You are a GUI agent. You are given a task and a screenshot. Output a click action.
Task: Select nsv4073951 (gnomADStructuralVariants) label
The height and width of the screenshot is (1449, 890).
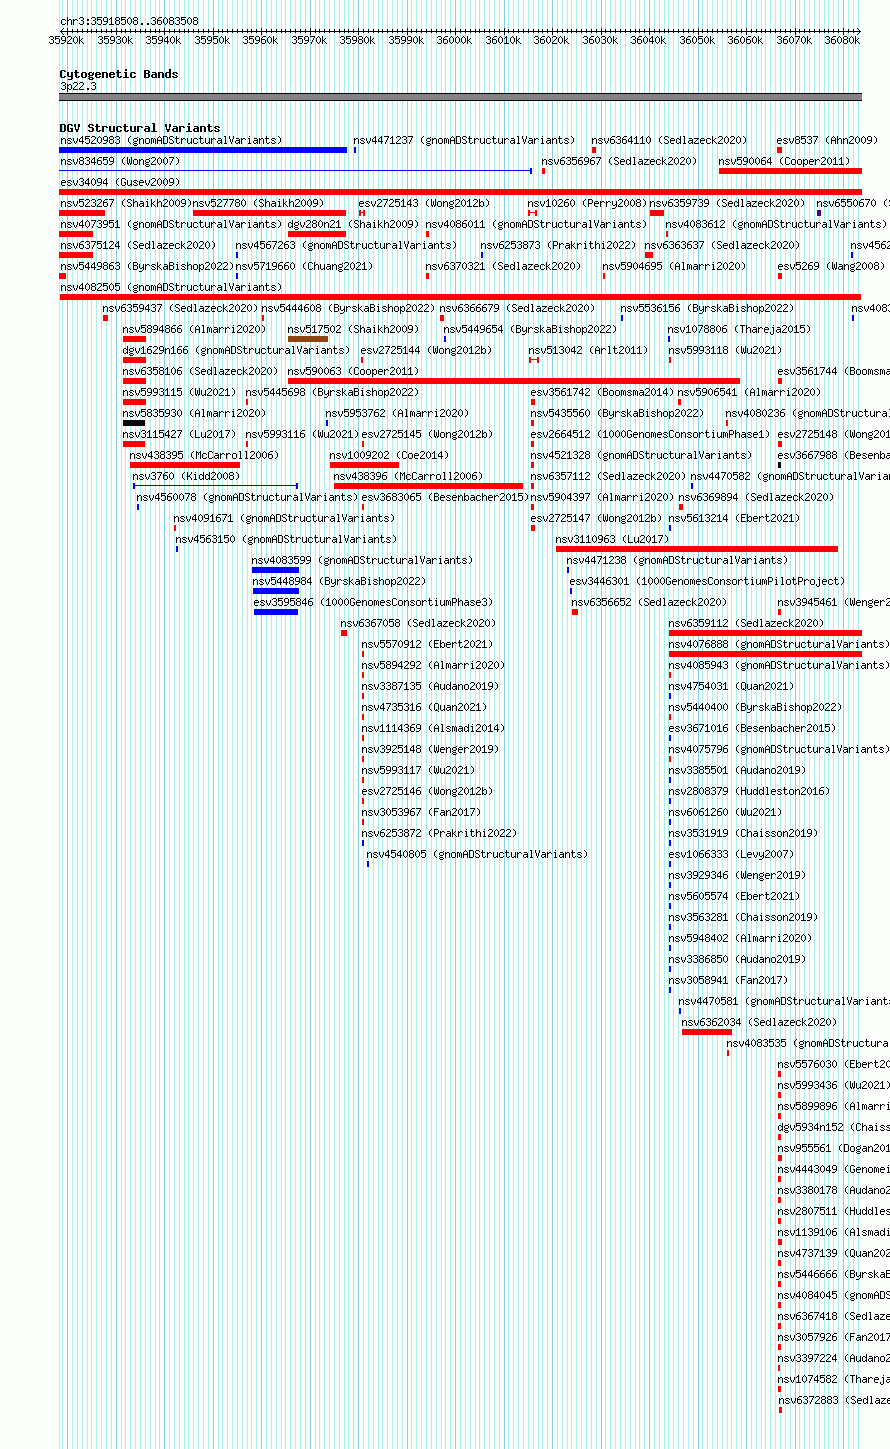(171, 224)
